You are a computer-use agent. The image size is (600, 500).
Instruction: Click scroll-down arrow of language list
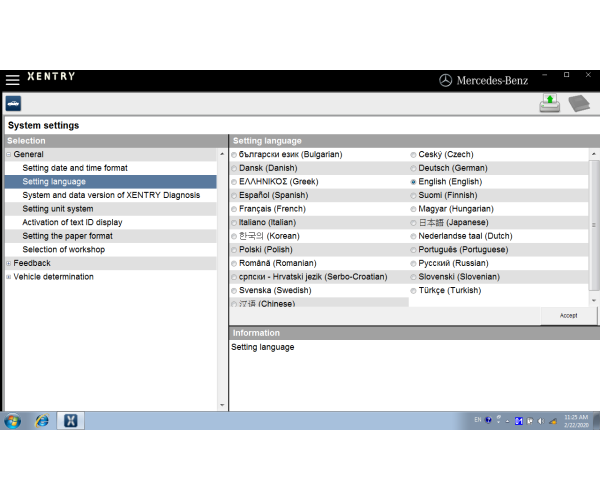(x=594, y=301)
